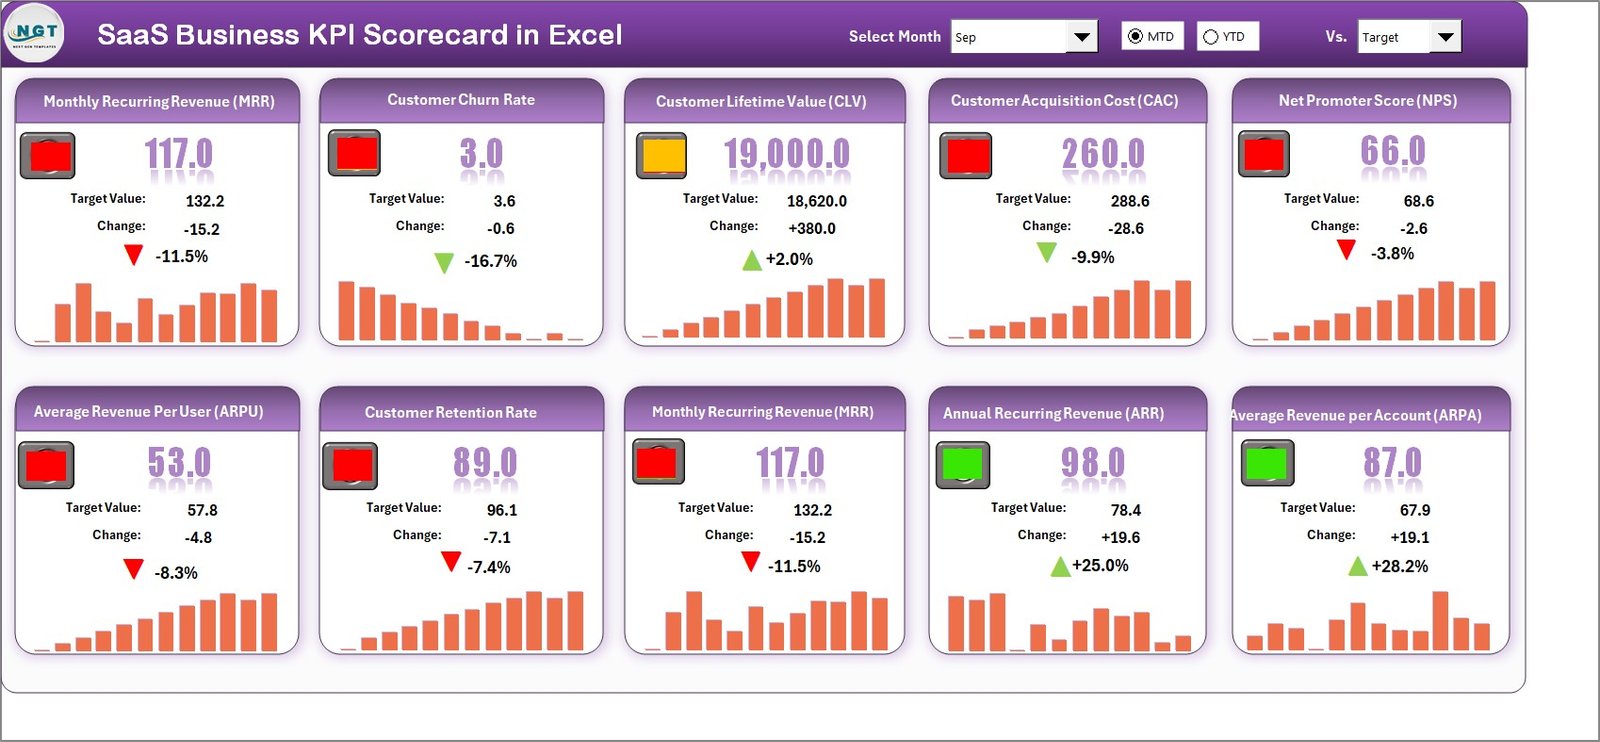Image resolution: width=1600 pixels, height=742 pixels.
Task: Select the YTD radio button
Action: point(1211,37)
